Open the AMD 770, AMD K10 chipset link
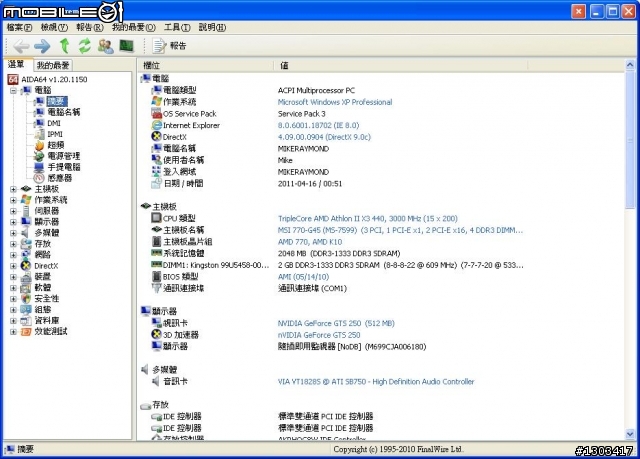 click(x=310, y=242)
